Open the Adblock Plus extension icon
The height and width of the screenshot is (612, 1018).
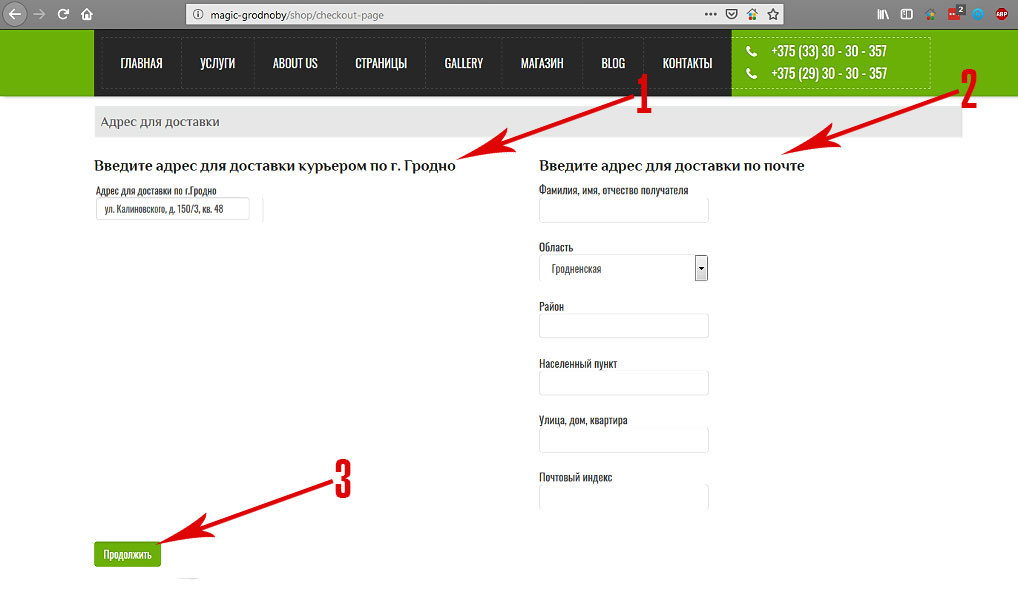tap(1001, 15)
